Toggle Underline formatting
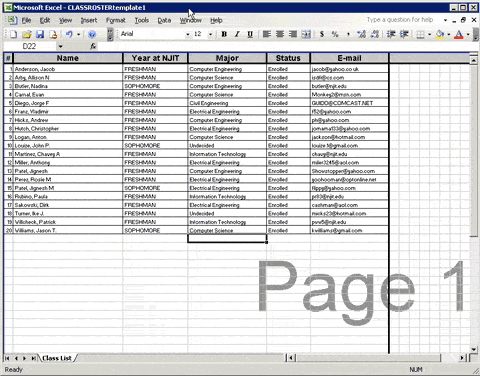Image resolution: width=480 pixels, height=376 pixels. tap(250, 34)
